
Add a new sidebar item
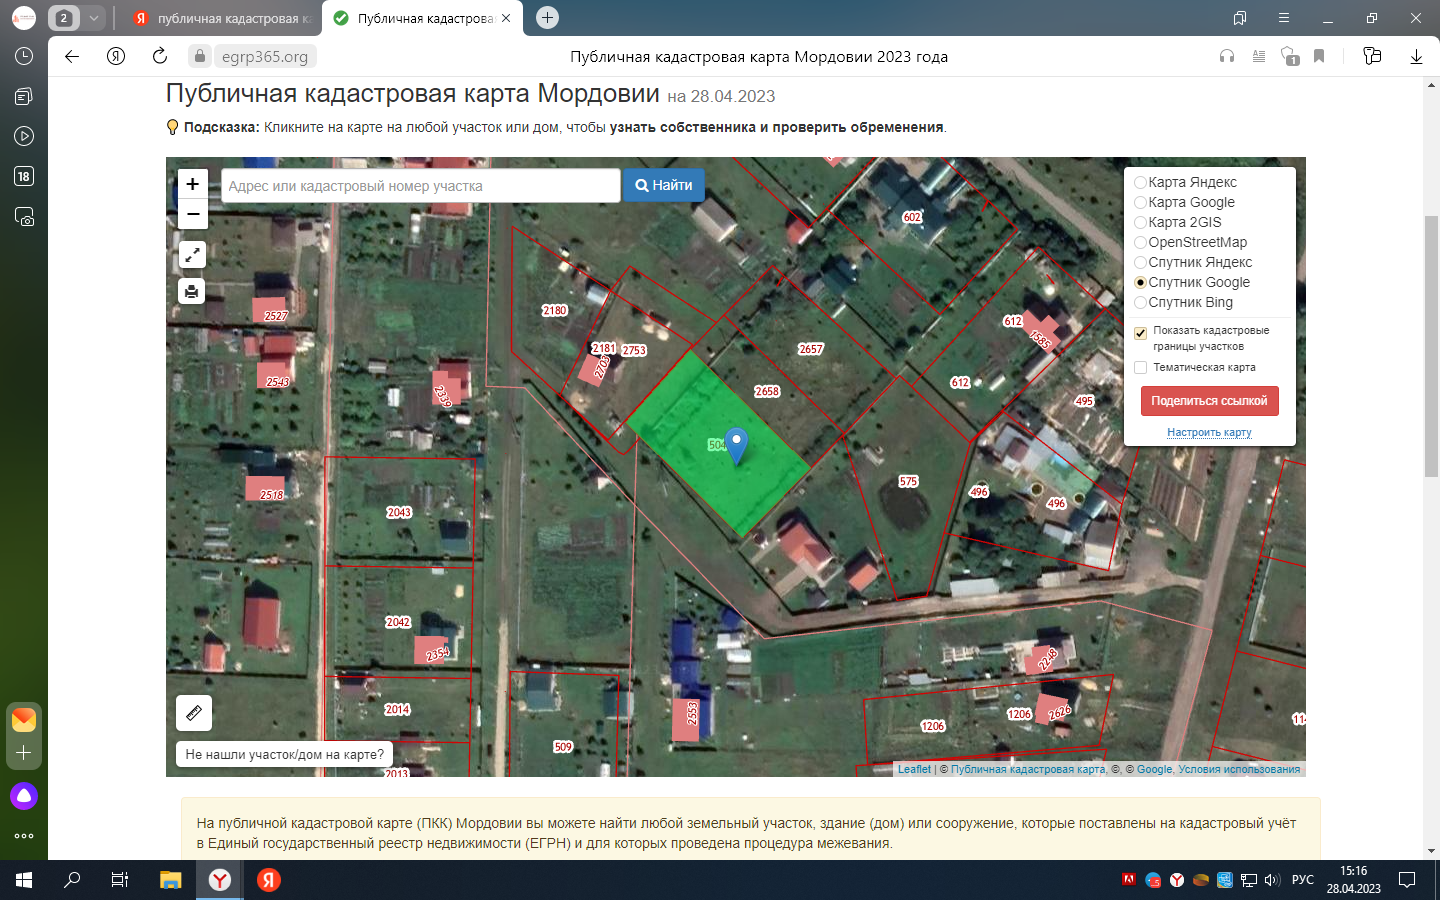[x=24, y=752]
